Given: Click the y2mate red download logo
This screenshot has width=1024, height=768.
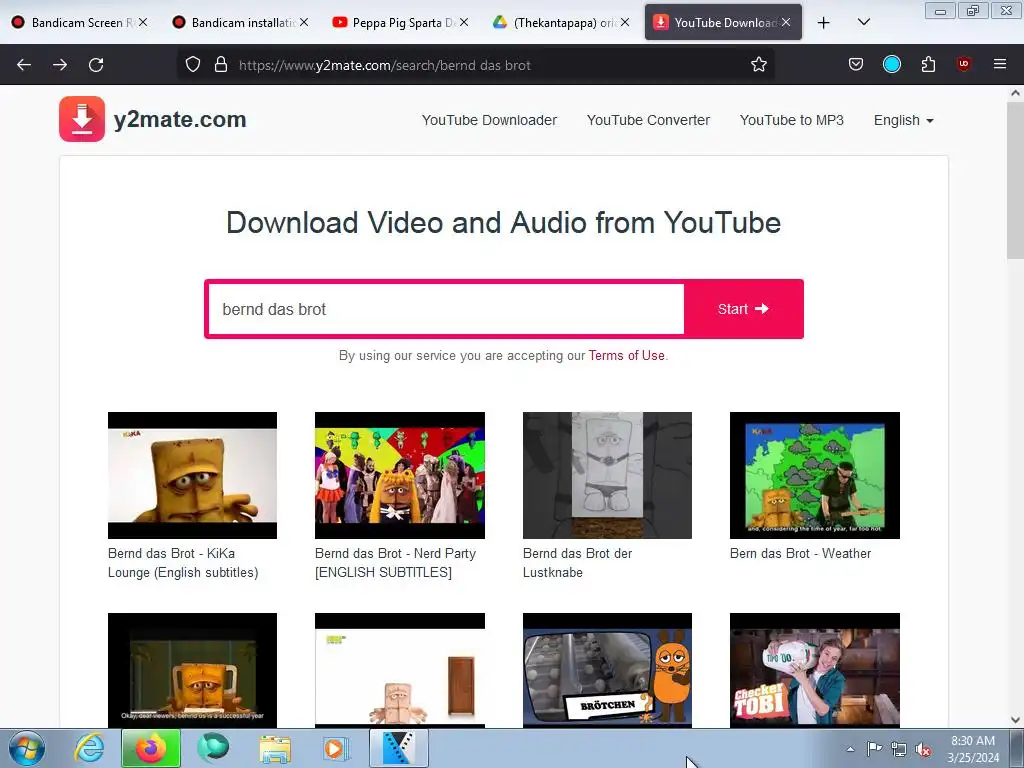Looking at the screenshot, I should [x=82, y=119].
